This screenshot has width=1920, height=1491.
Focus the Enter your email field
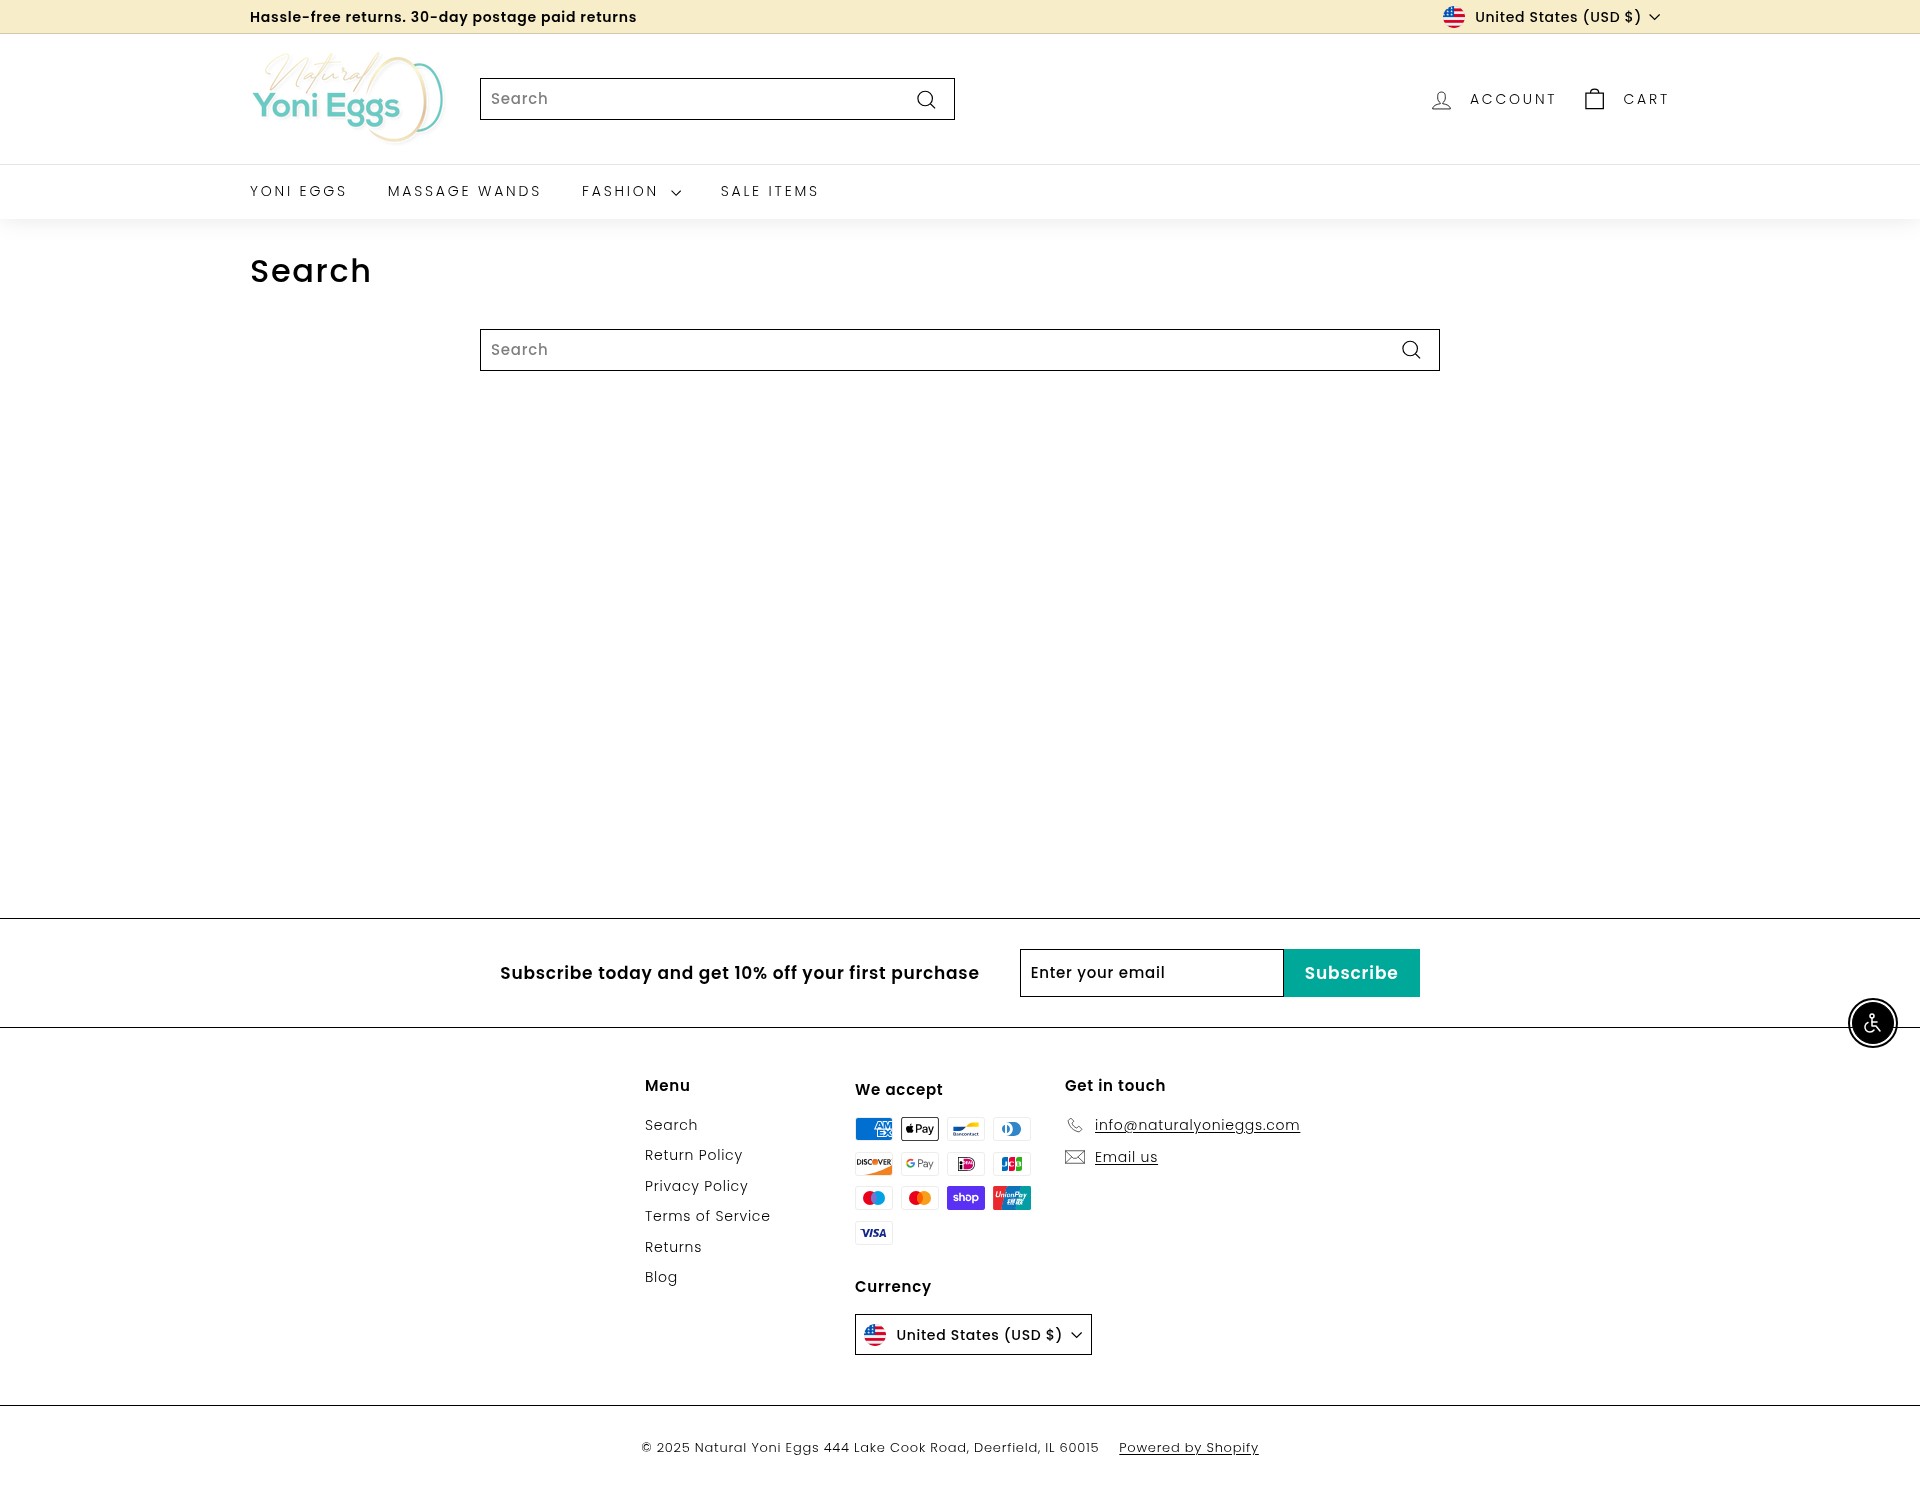pyautogui.click(x=1151, y=973)
